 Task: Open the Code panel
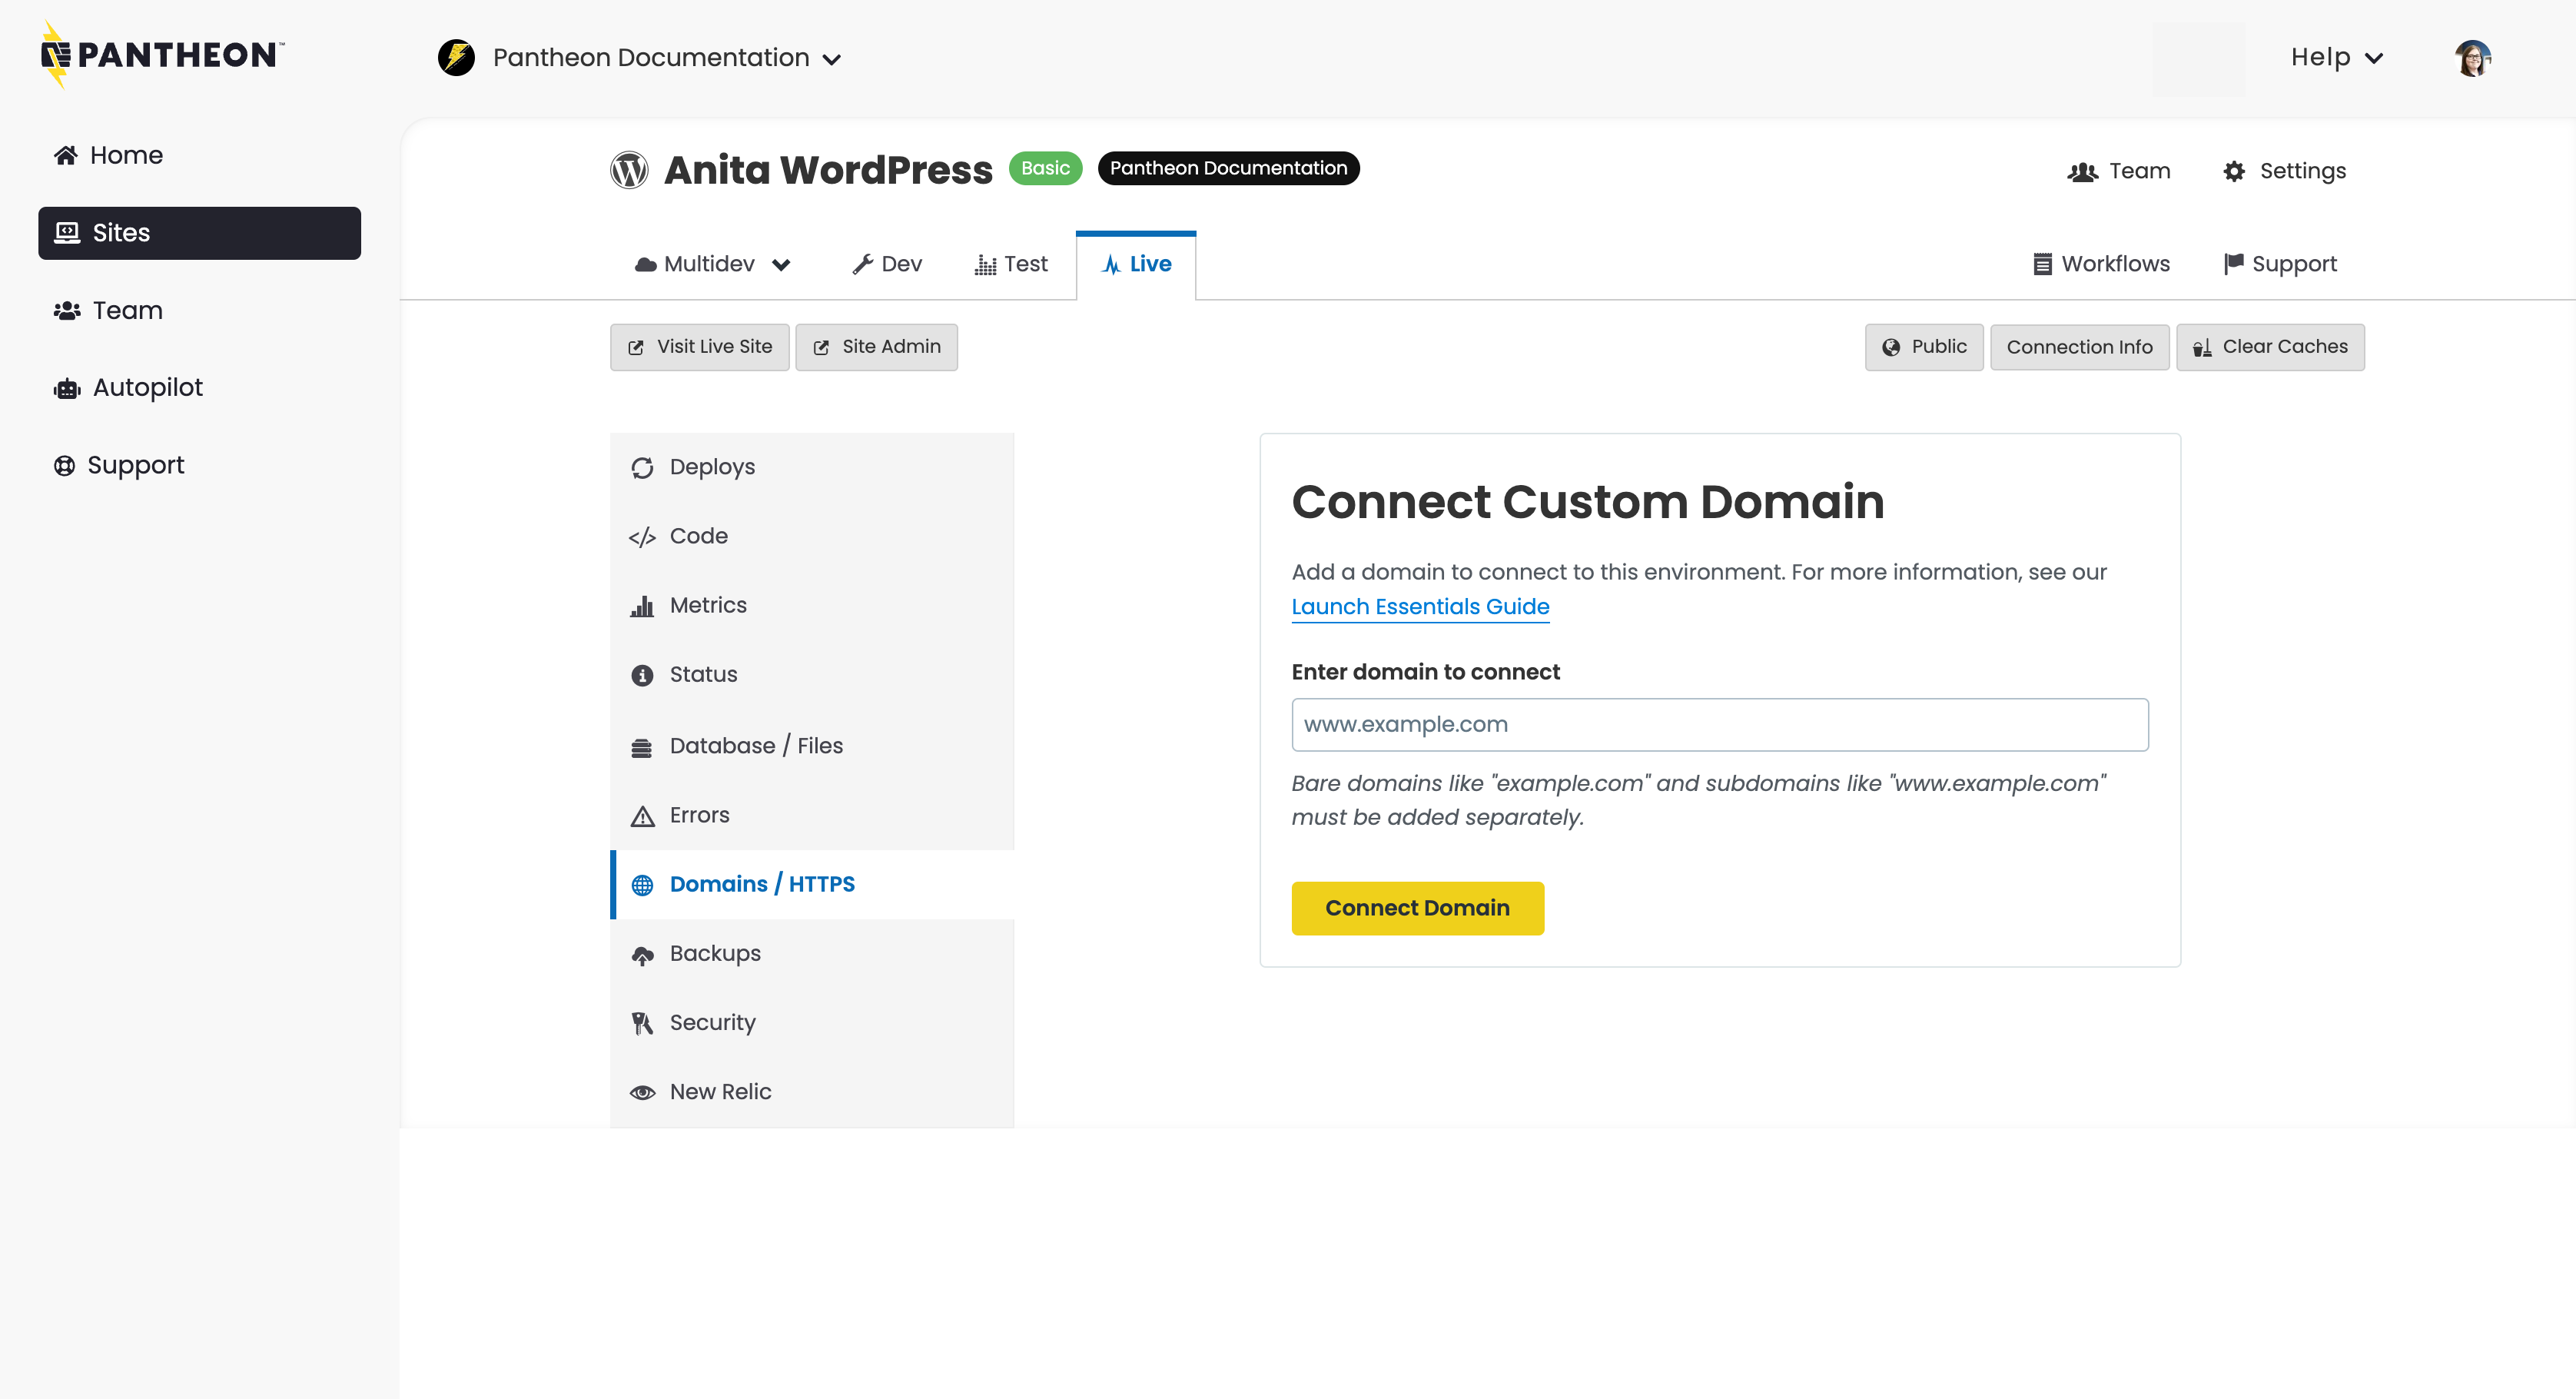tap(698, 536)
